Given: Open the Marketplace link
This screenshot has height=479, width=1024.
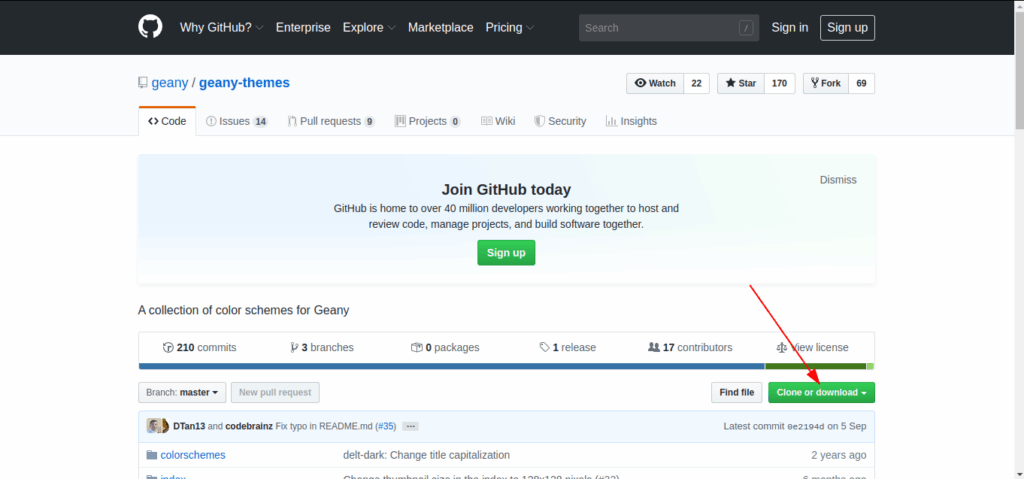Looking at the screenshot, I should pyautogui.click(x=441, y=27).
